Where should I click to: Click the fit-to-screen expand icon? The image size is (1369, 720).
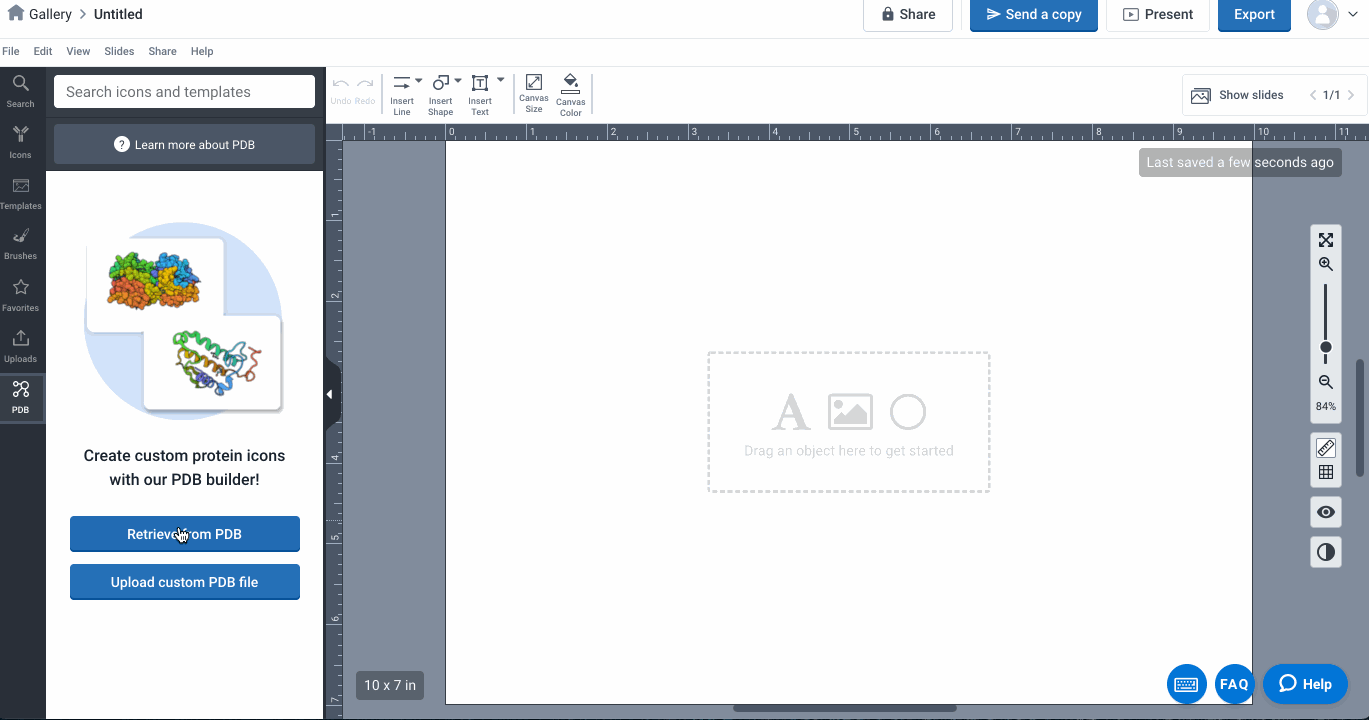coord(1326,240)
